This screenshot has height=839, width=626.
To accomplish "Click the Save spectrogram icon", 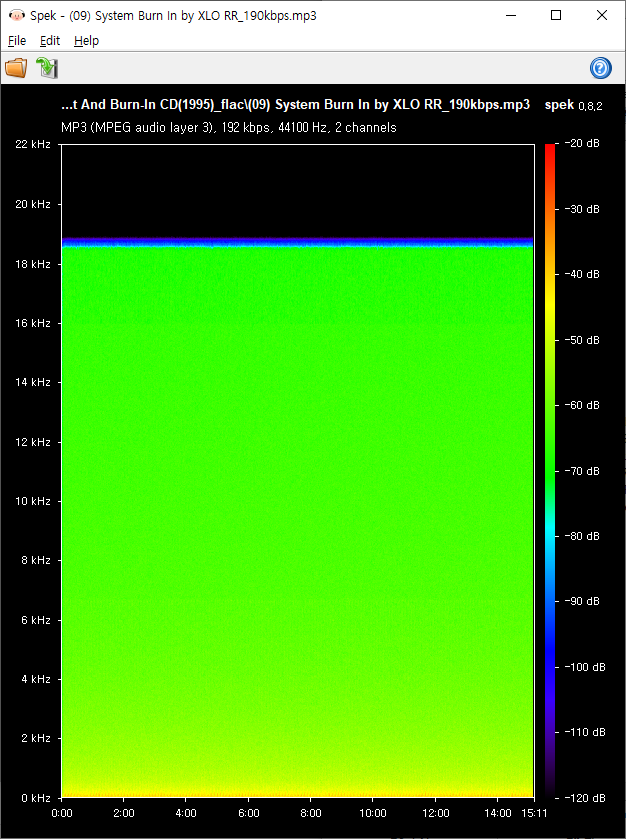I will pyautogui.click(x=47, y=68).
